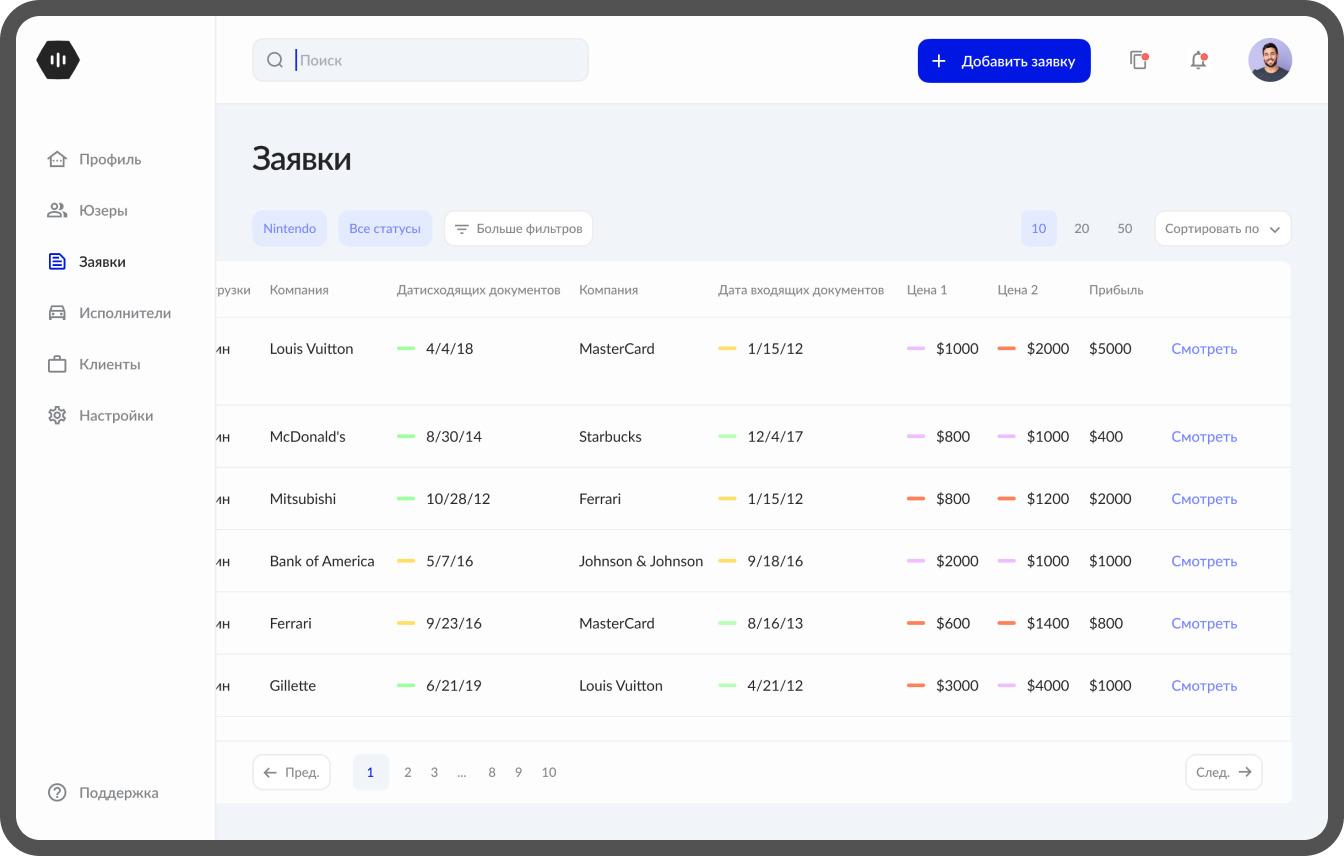Screen dimensions: 1344x856
Task: Click the yellow status dash beside 9/18/16
Action: 727,561
